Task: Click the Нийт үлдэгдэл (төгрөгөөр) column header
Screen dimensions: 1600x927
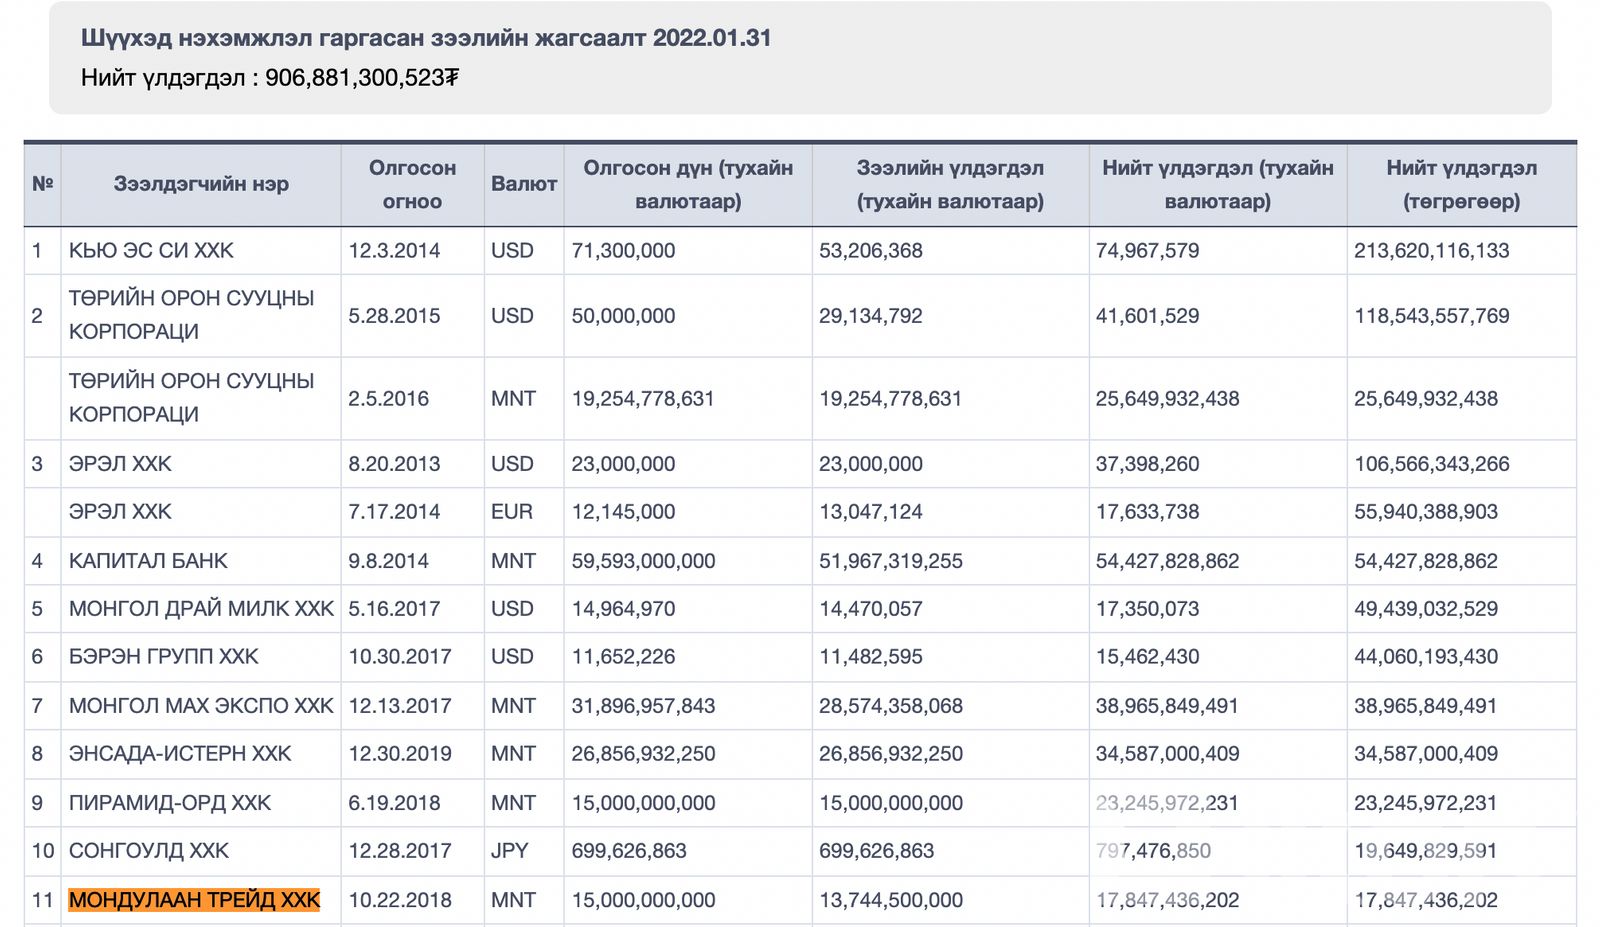Action: (1461, 184)
